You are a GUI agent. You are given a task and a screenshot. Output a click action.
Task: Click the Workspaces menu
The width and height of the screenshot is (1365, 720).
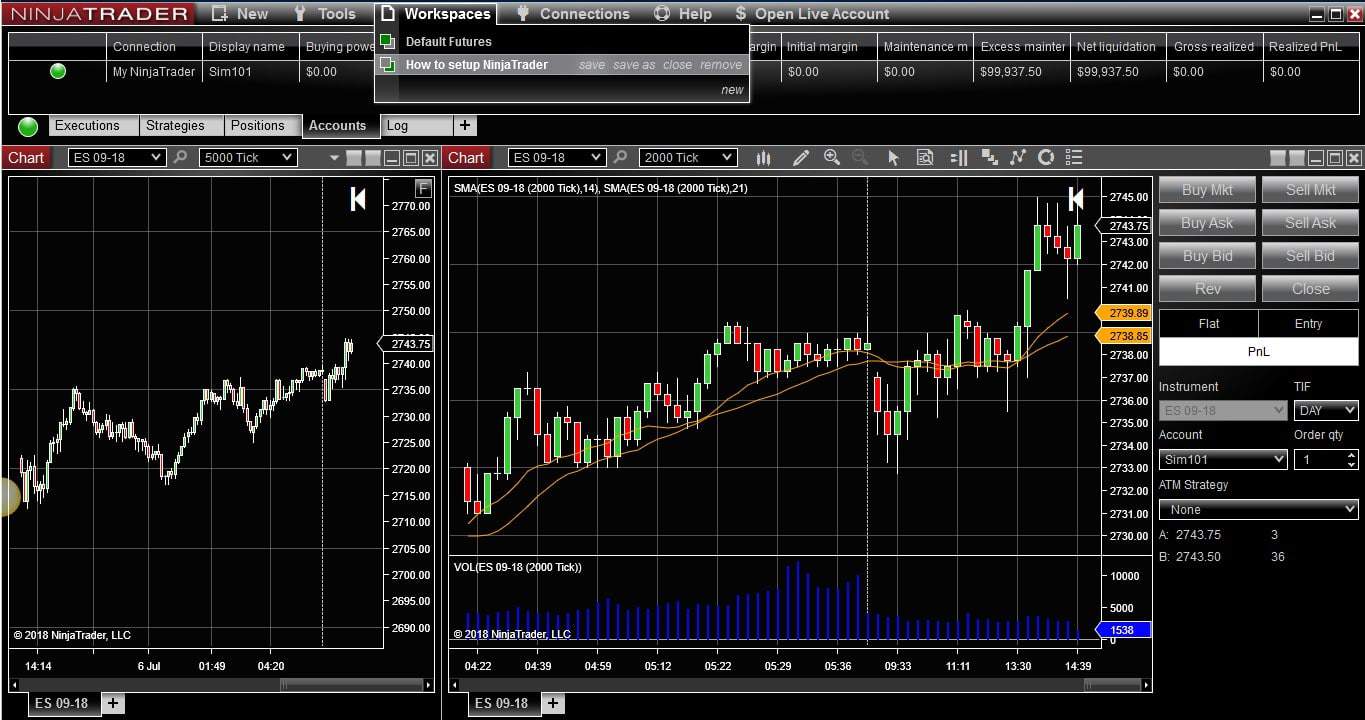click(437, 13)
